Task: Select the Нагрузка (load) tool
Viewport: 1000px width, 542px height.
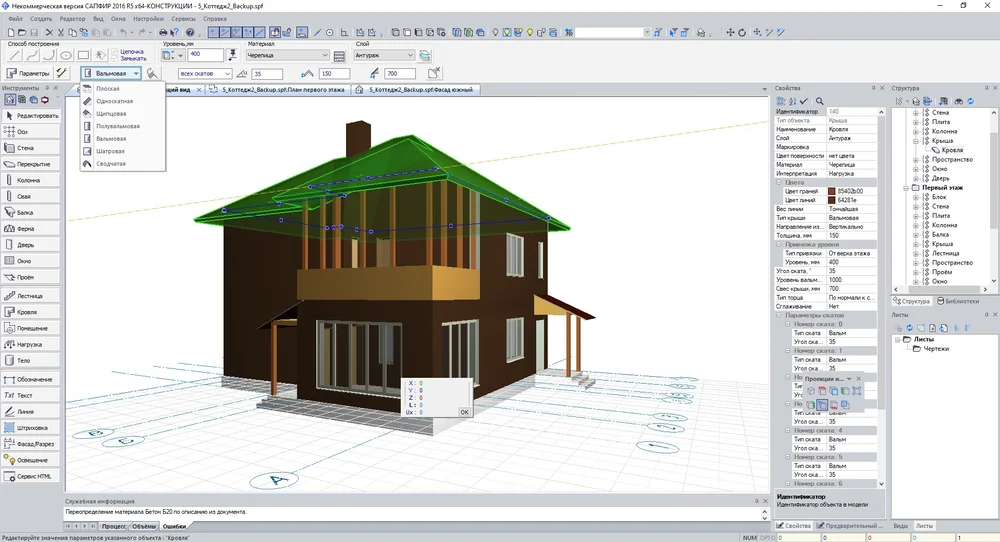Action: 31,344
